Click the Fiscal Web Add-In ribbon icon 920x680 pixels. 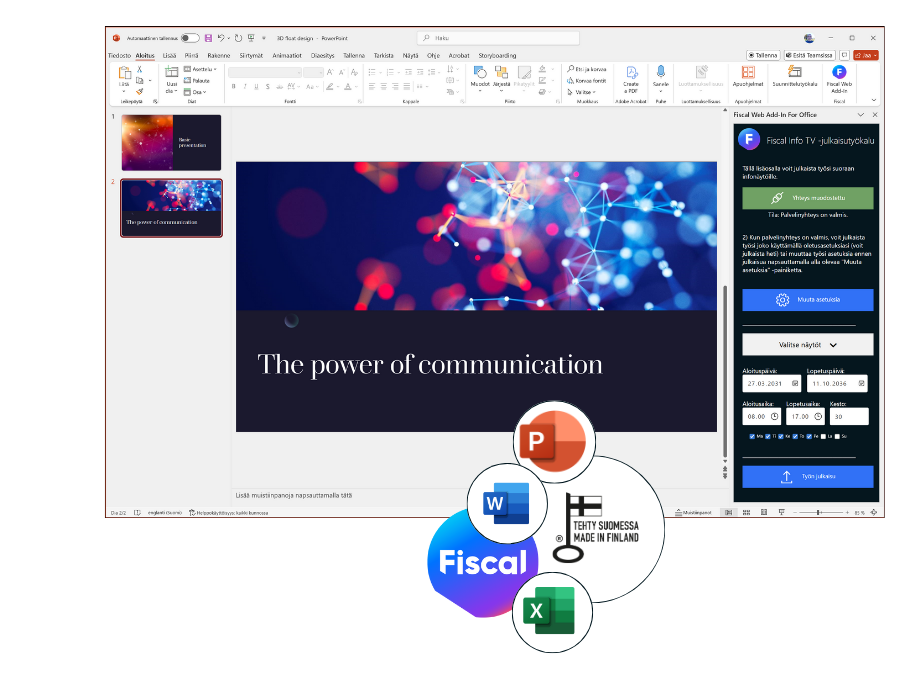point(839,73)
